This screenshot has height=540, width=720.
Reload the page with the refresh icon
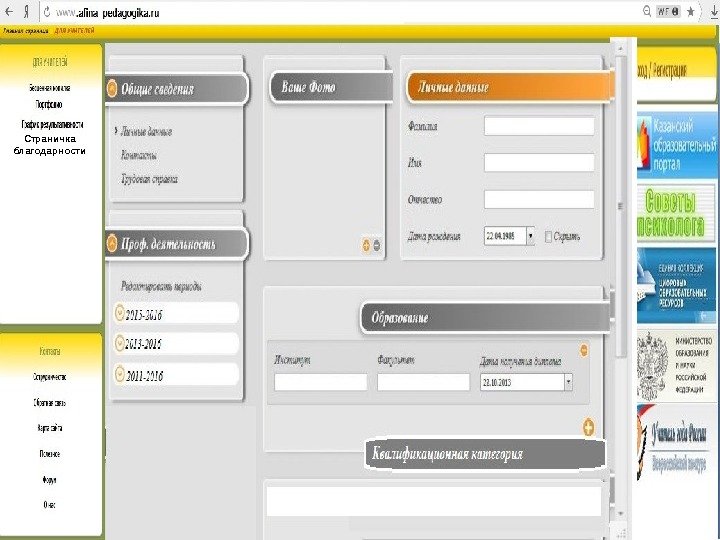pyautogui.click(x=47, y=12)
